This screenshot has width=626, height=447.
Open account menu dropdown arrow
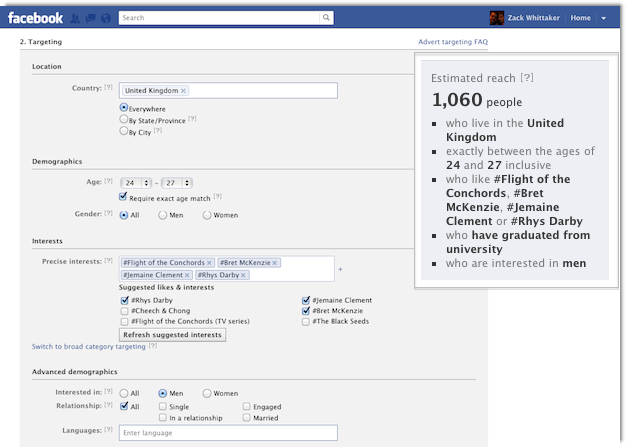tap(604, 18)
